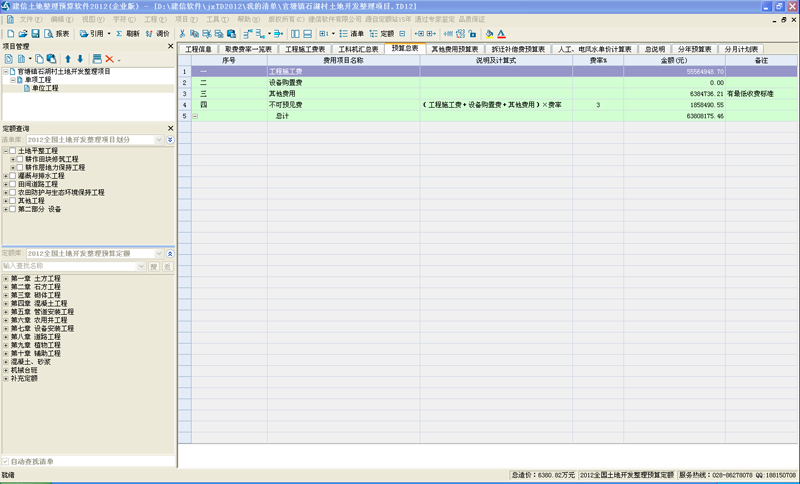The width and height of the screenshot is (800, 484).
Task: Open the 工具 menu in the menu bar
Action: pos(217,19)
